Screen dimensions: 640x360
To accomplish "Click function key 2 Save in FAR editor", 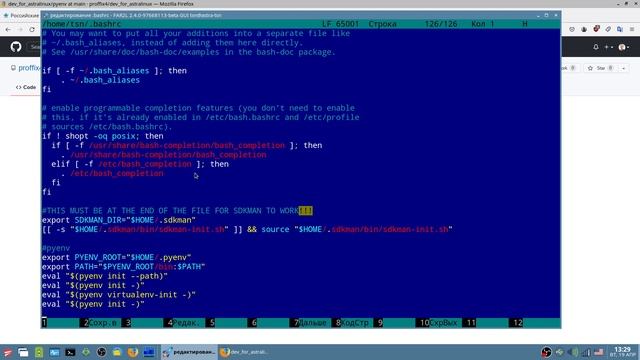I will 100,323.
